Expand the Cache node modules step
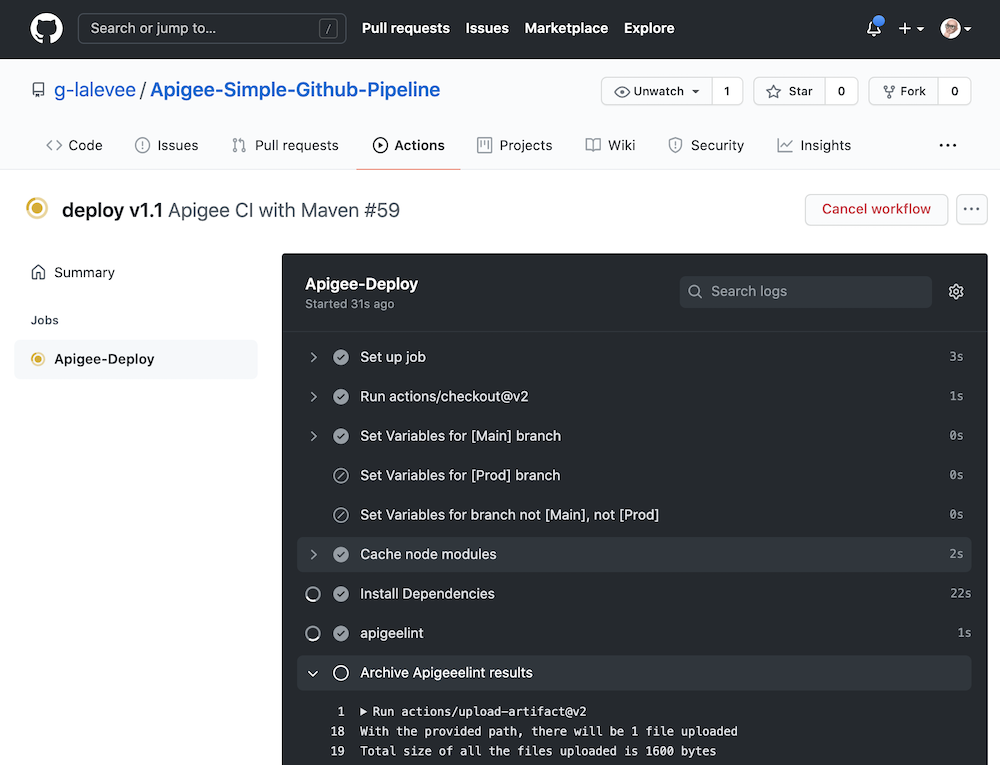This screenshot has height=765, width=1000. coord(313,555)
